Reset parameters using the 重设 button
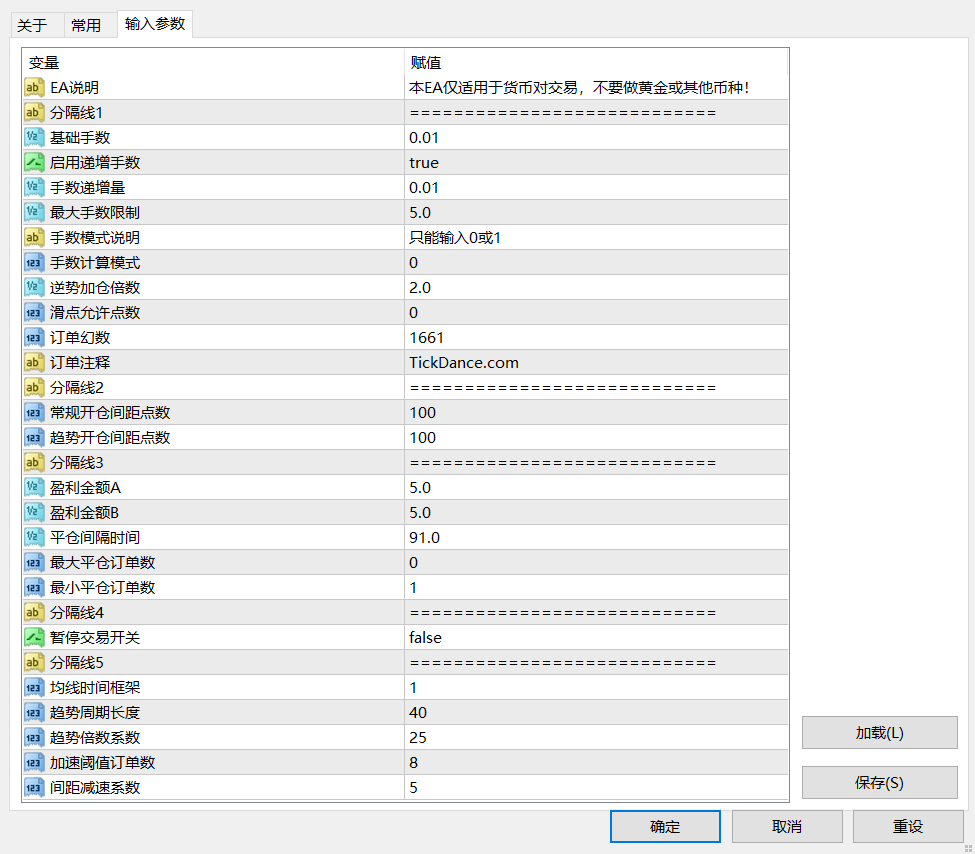975x854 pixels. [908, 827]
